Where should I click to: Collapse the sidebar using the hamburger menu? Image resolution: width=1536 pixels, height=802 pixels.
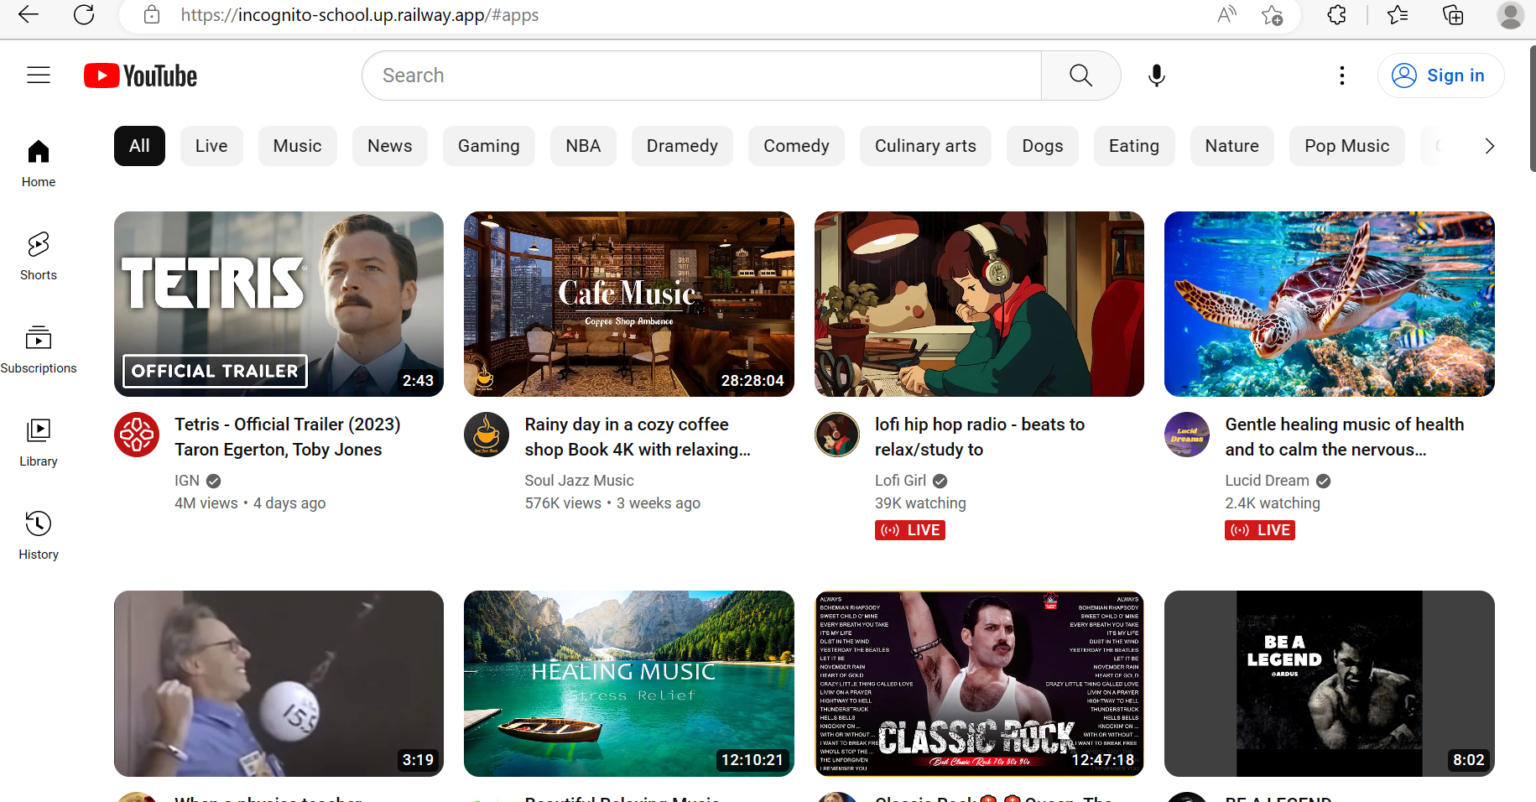[38, 74]
